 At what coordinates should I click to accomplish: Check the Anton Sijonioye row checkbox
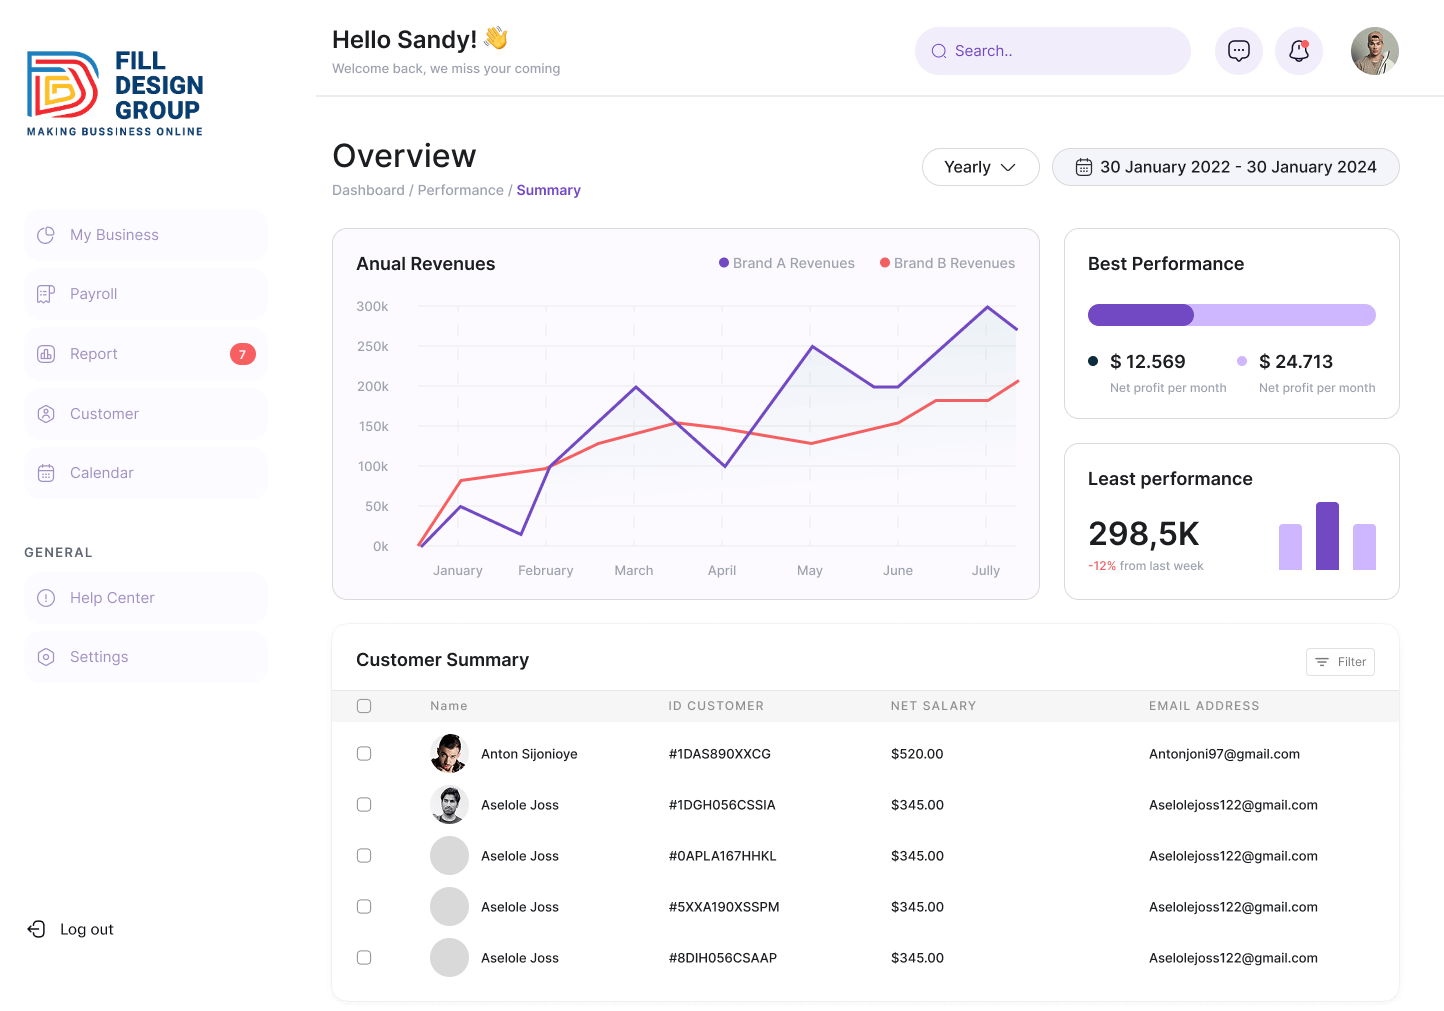click(364, 754)
